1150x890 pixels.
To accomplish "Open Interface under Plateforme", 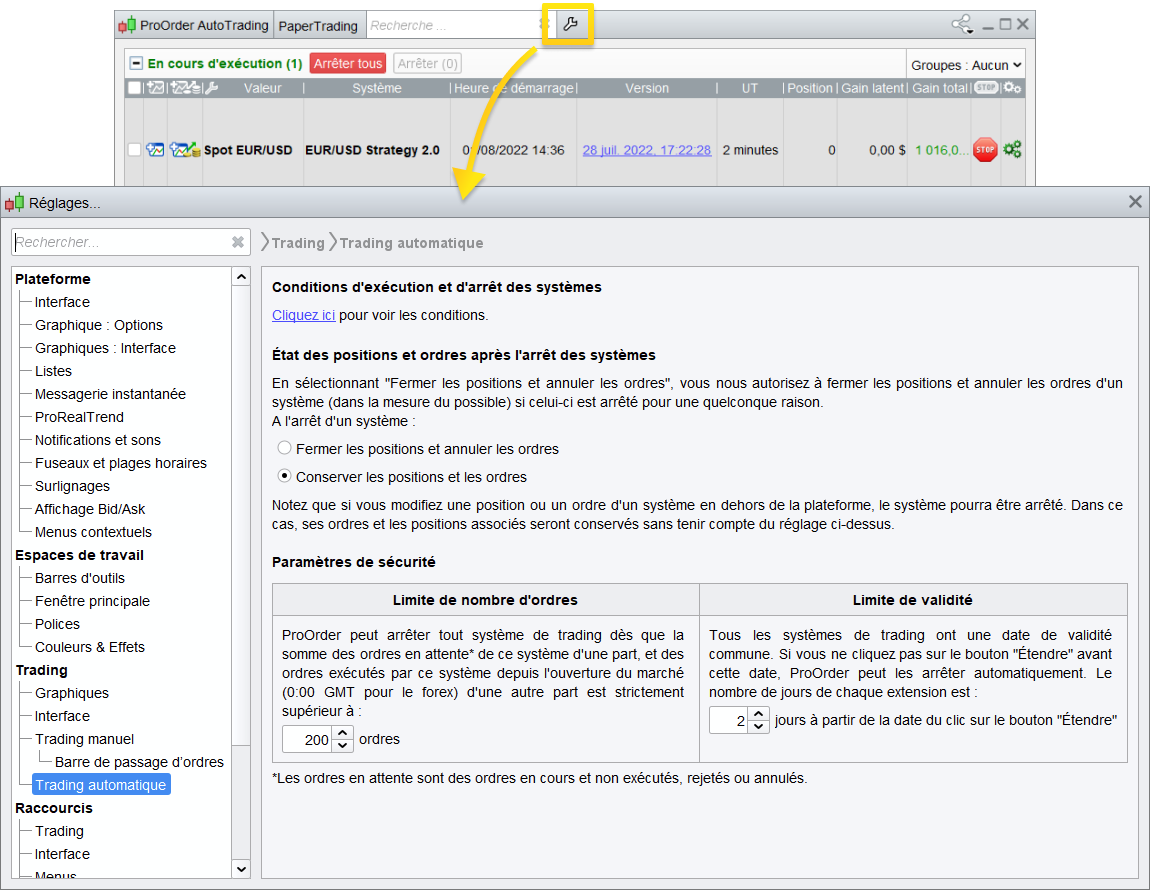I will (x=62, y=302).
